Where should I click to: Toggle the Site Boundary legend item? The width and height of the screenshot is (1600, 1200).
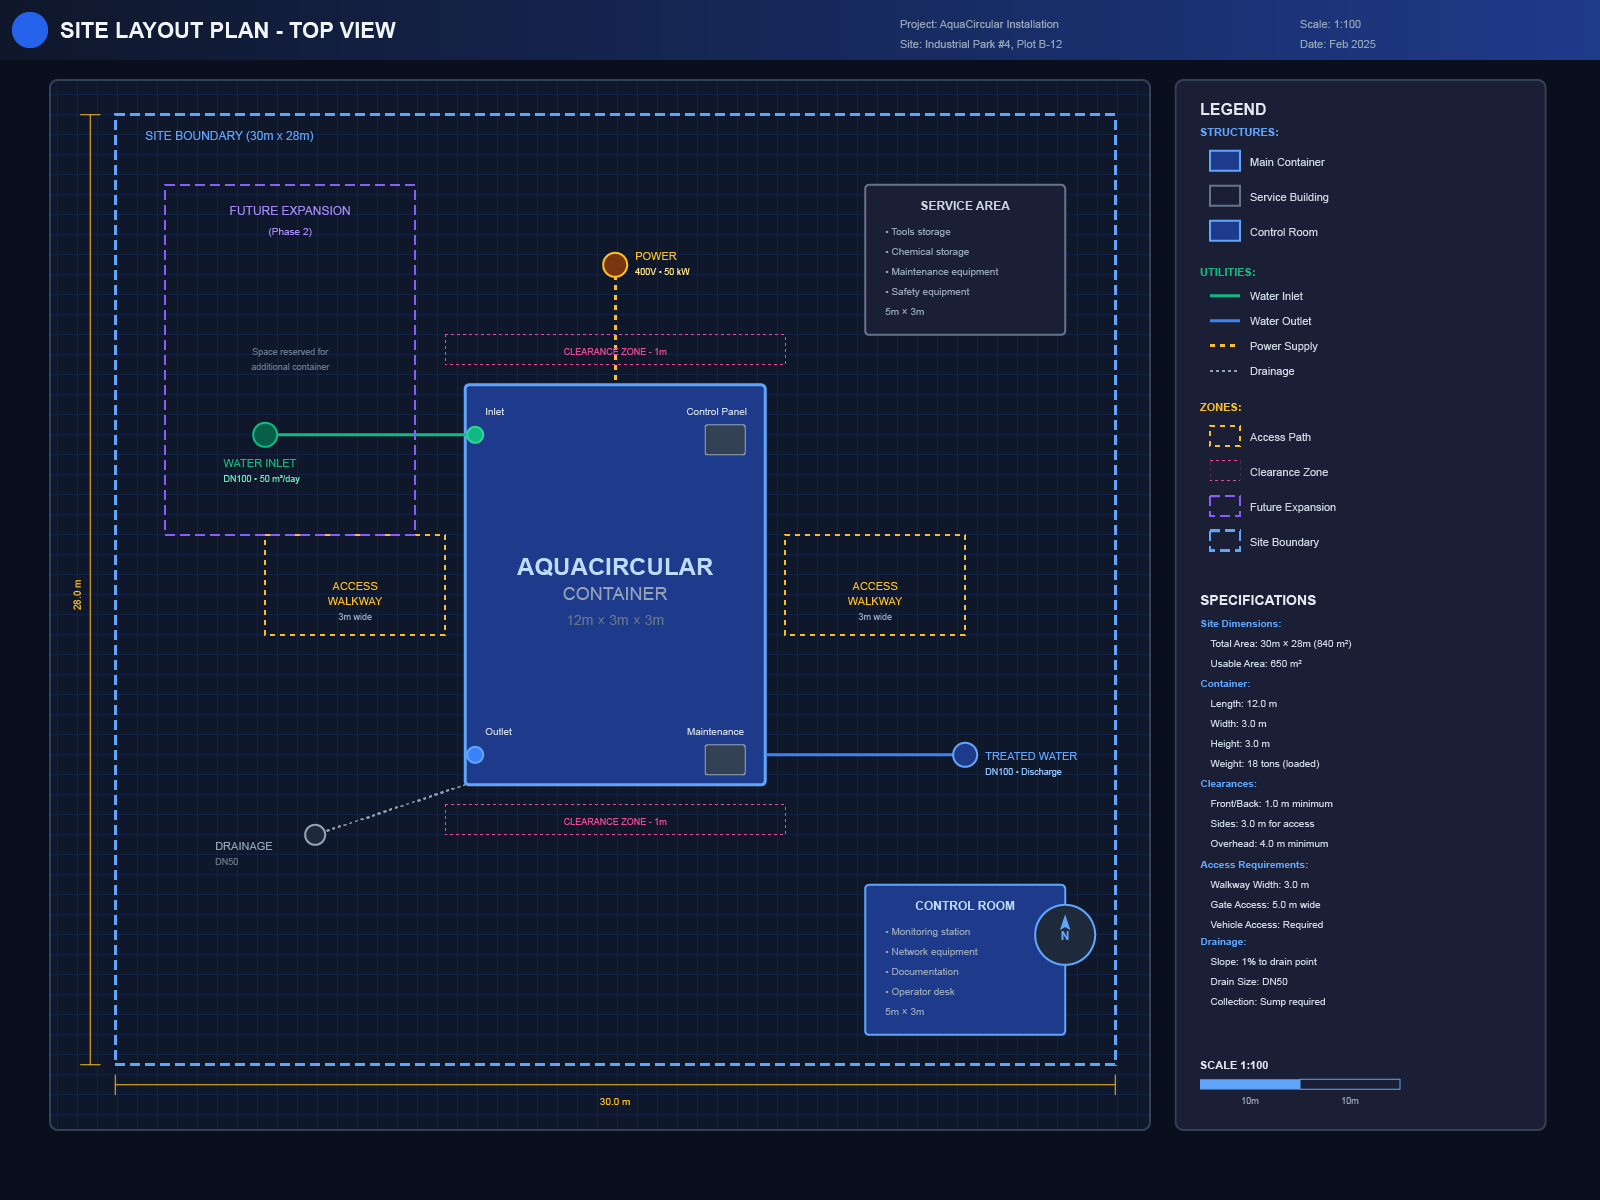coord(1283,542)
